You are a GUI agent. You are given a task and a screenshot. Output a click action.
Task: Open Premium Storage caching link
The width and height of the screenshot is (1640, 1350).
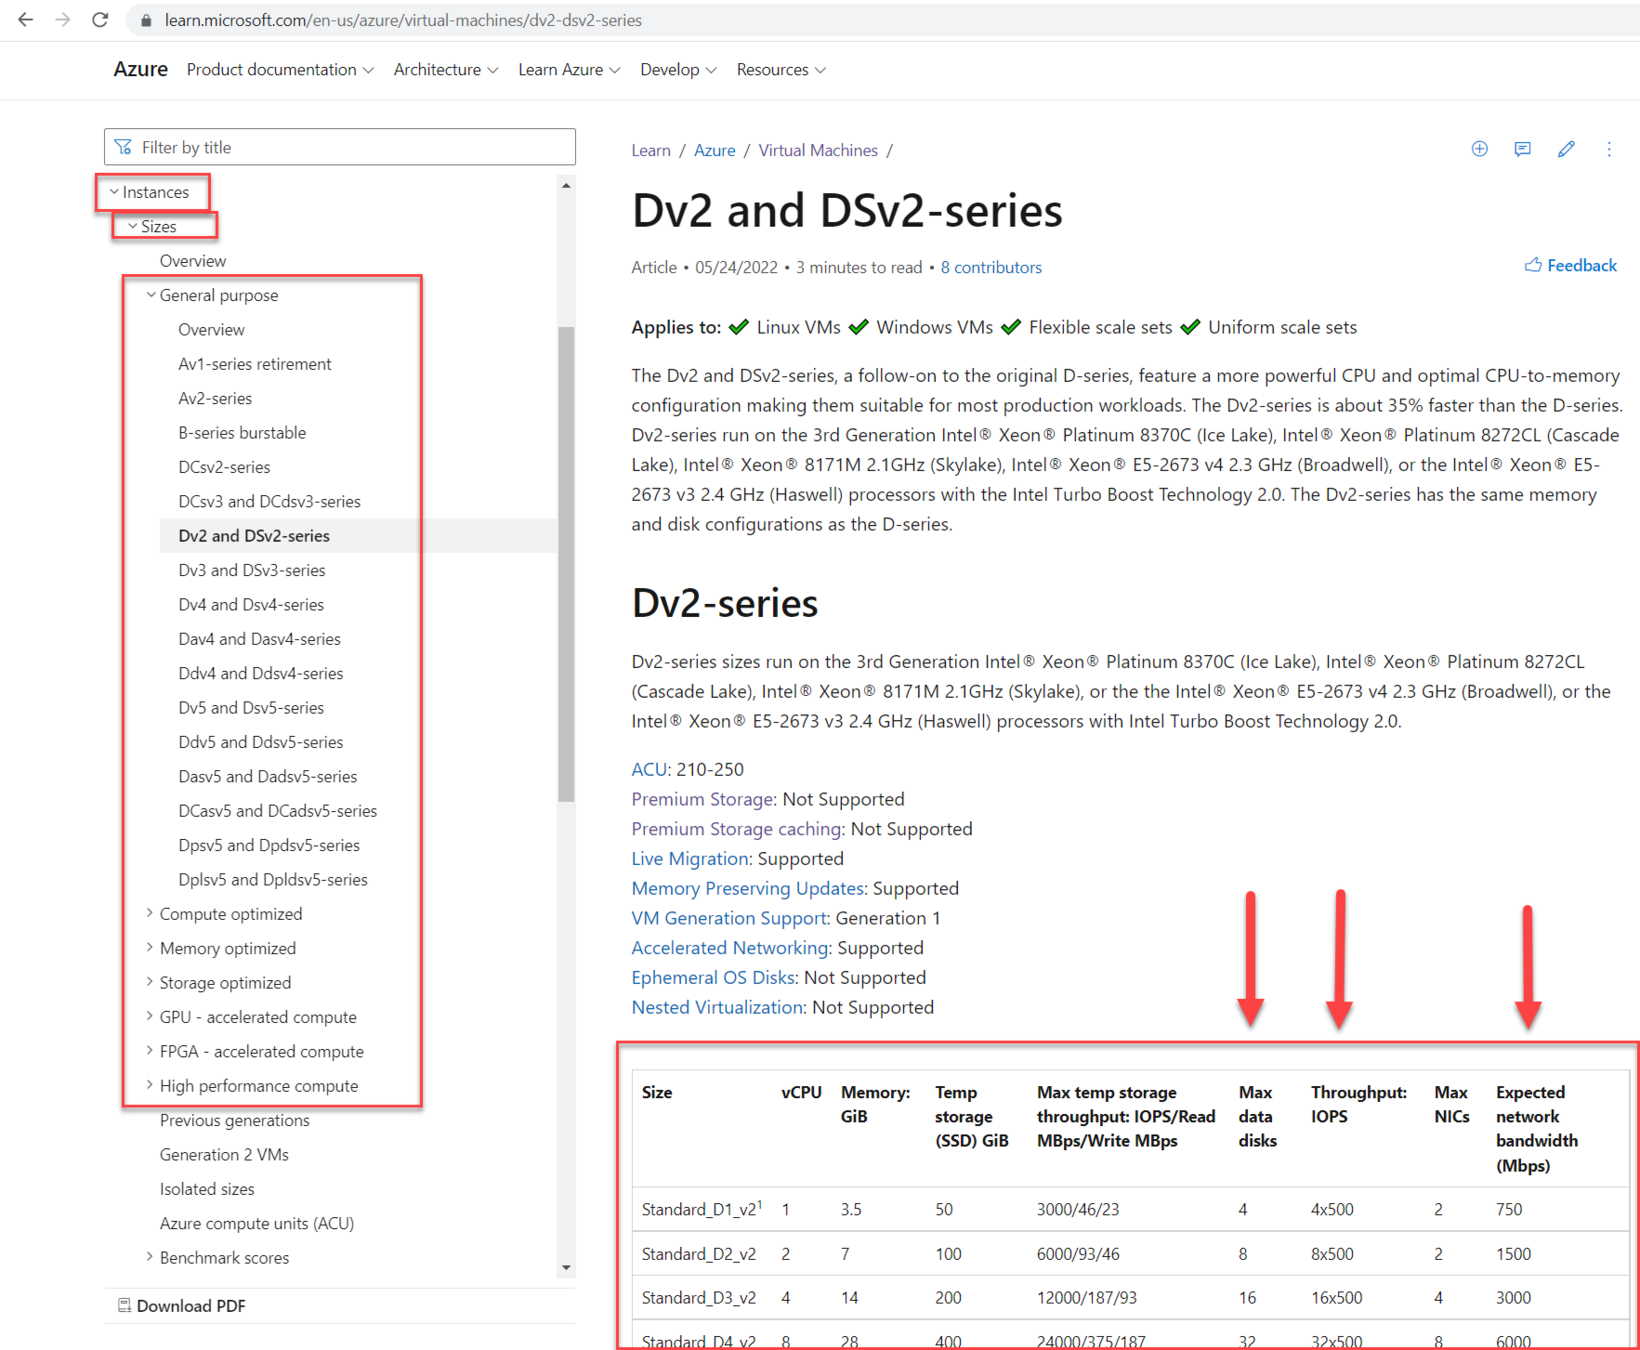pyautogui.click(x=736, y=829)
